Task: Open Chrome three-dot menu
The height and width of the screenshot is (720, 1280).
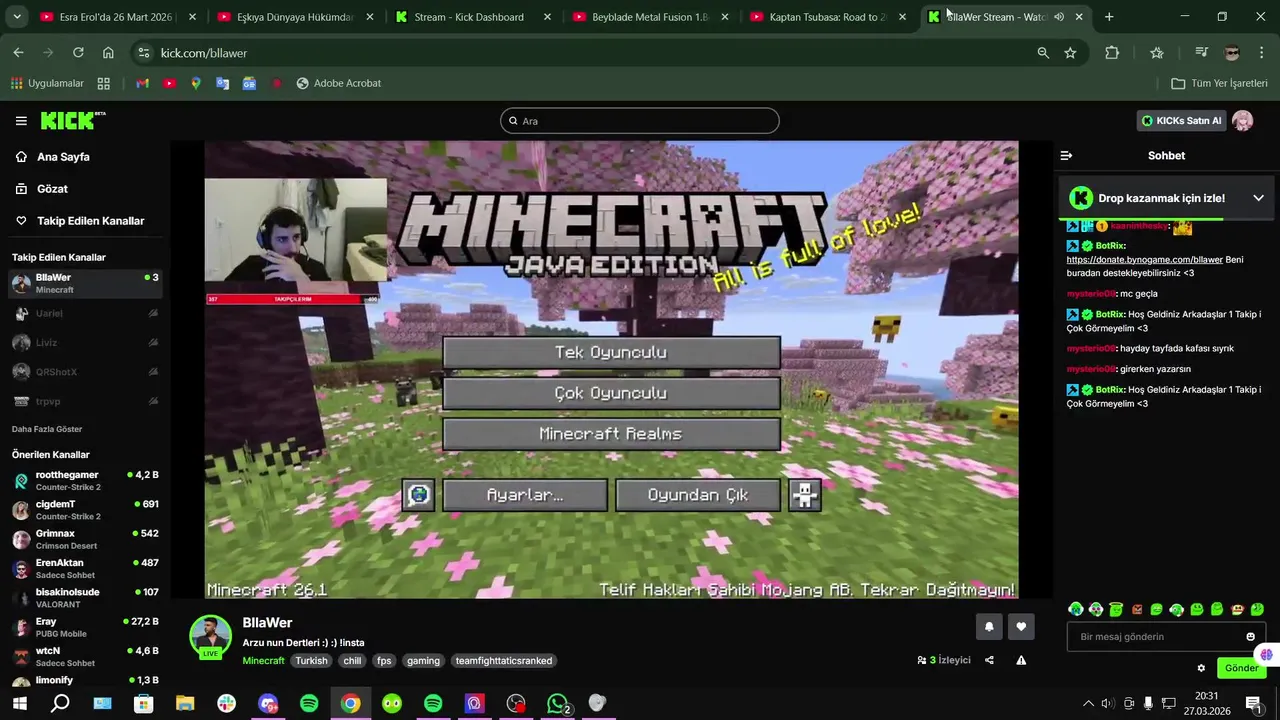Action: [x=1261, y=53]
